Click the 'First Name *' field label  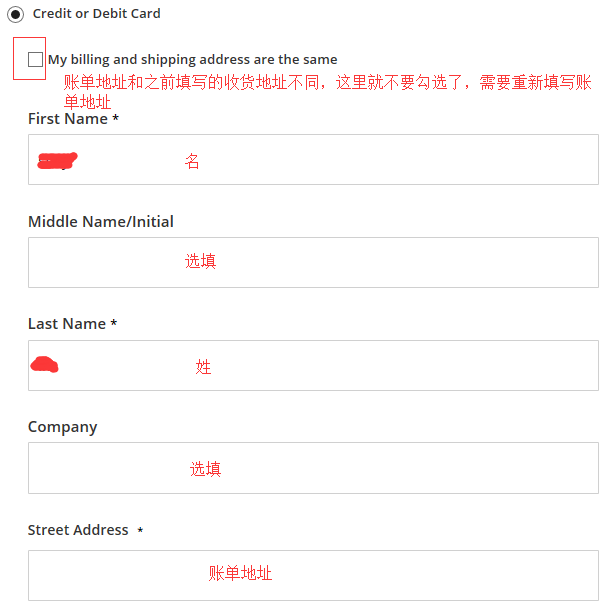(73, 119)
